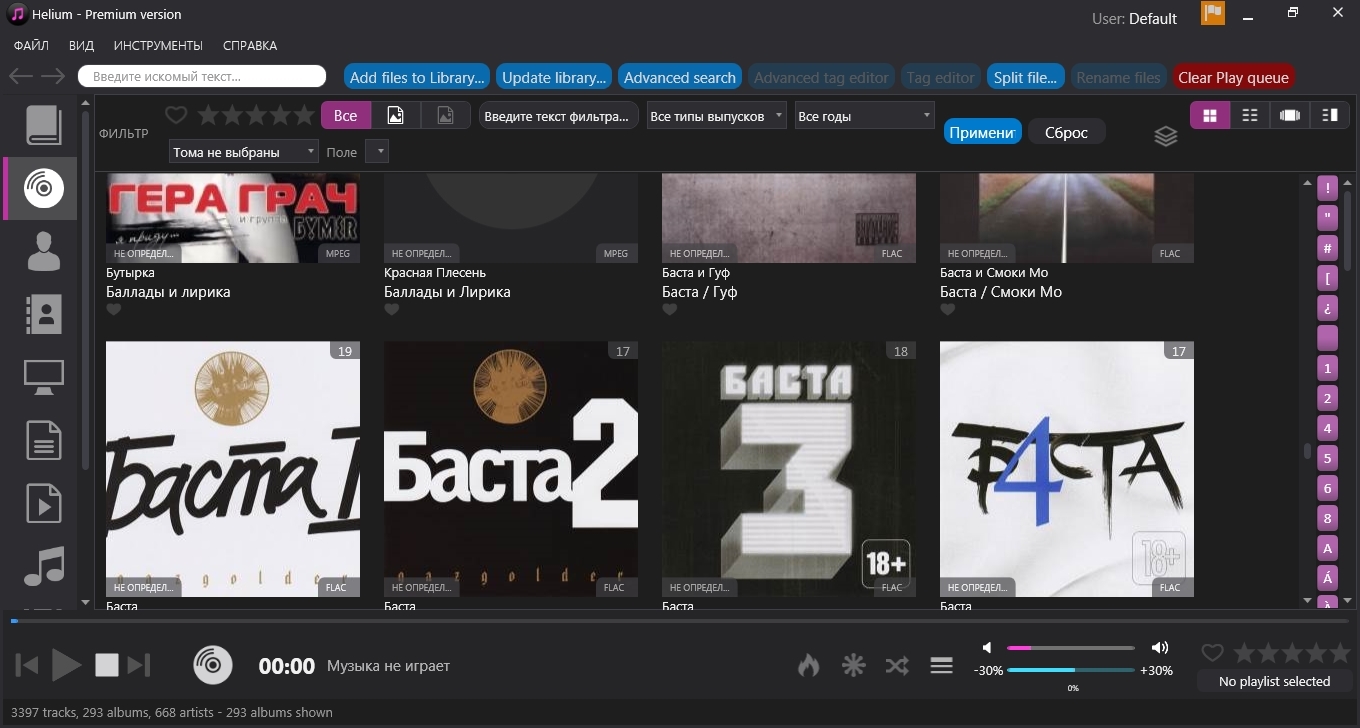This screenshot has height=728, width=1360.
Task: Open the ФАЙЛ menu
Action: click(31, 45)
